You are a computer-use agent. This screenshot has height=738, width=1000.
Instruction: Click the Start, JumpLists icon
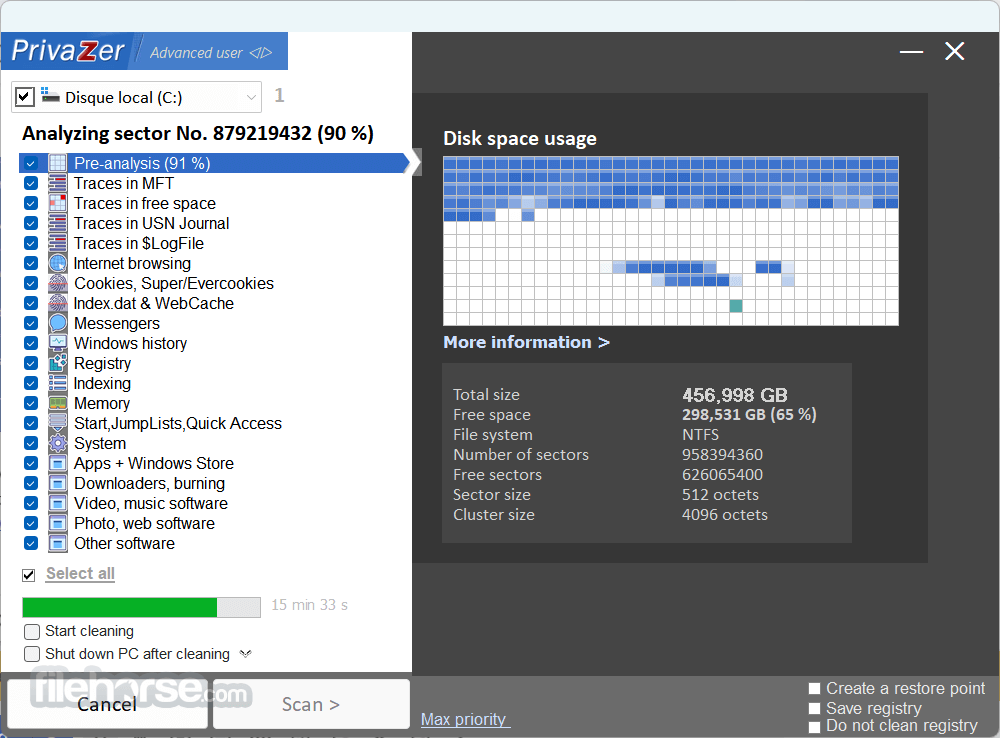(57, 424)
